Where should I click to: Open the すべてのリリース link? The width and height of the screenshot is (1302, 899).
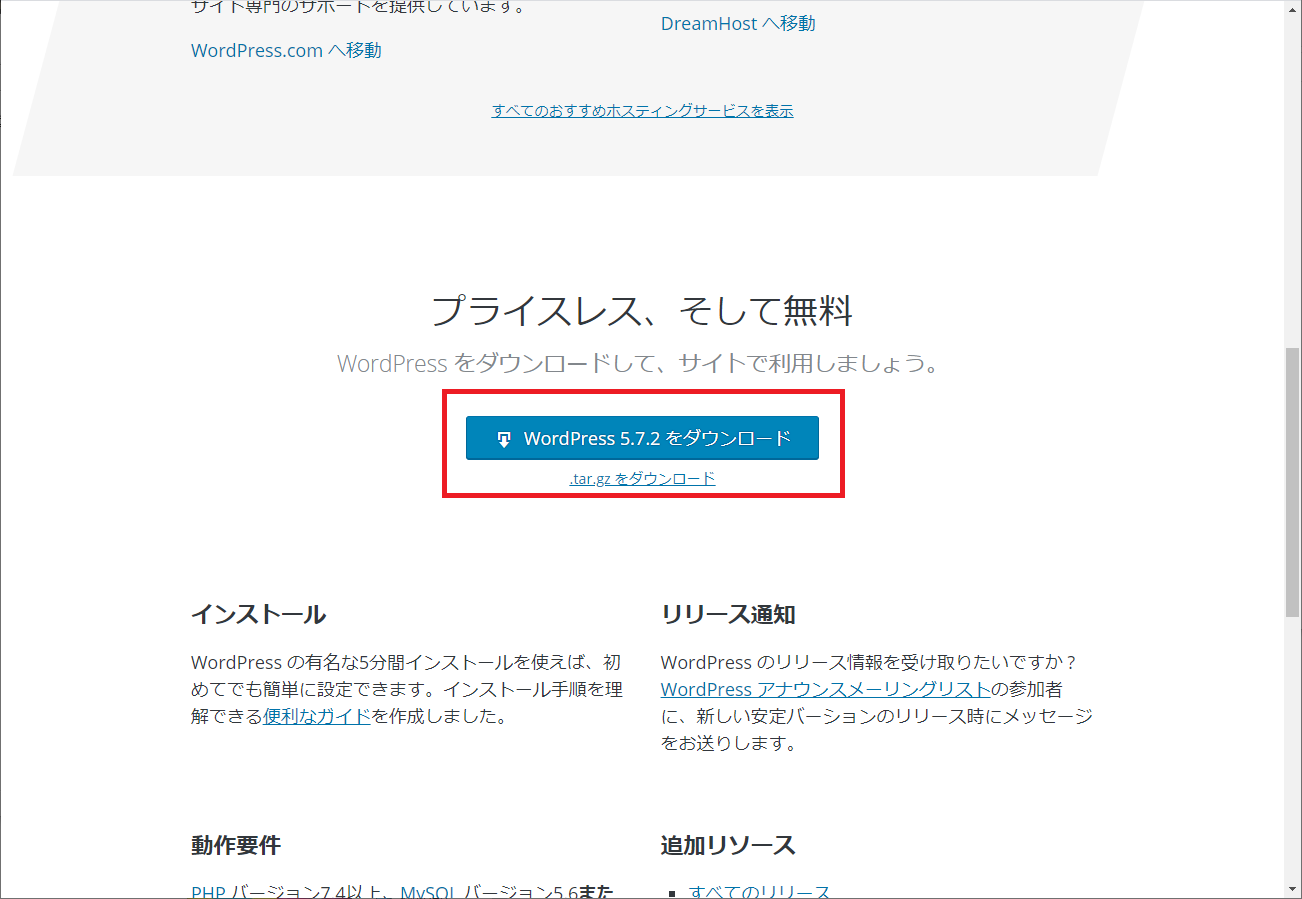coord(760,890)
